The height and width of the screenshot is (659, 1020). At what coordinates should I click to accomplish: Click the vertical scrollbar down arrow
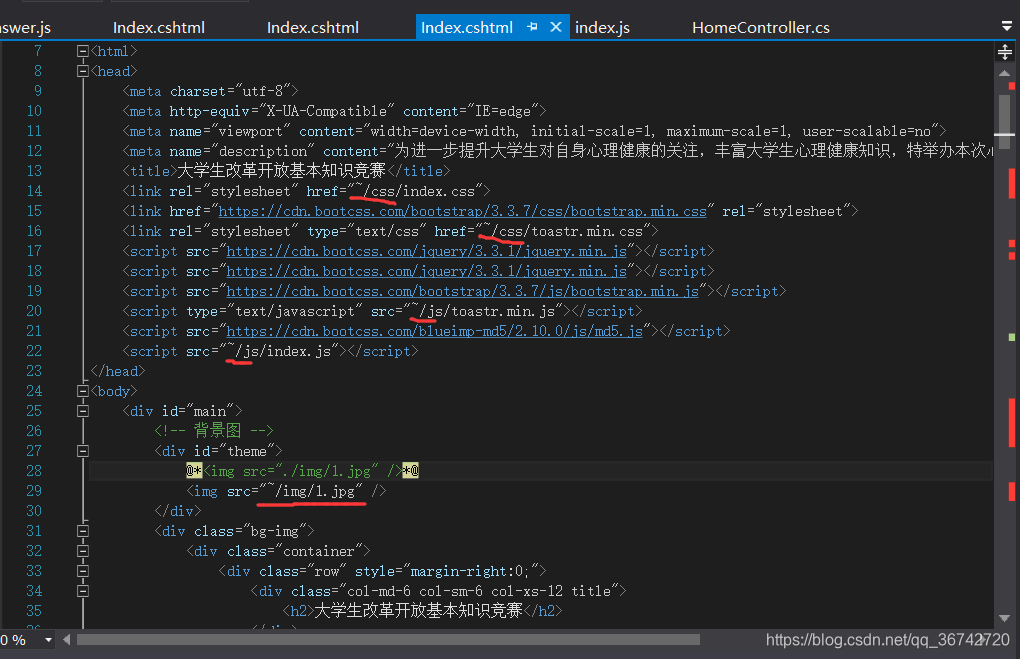coord(1005,618)
